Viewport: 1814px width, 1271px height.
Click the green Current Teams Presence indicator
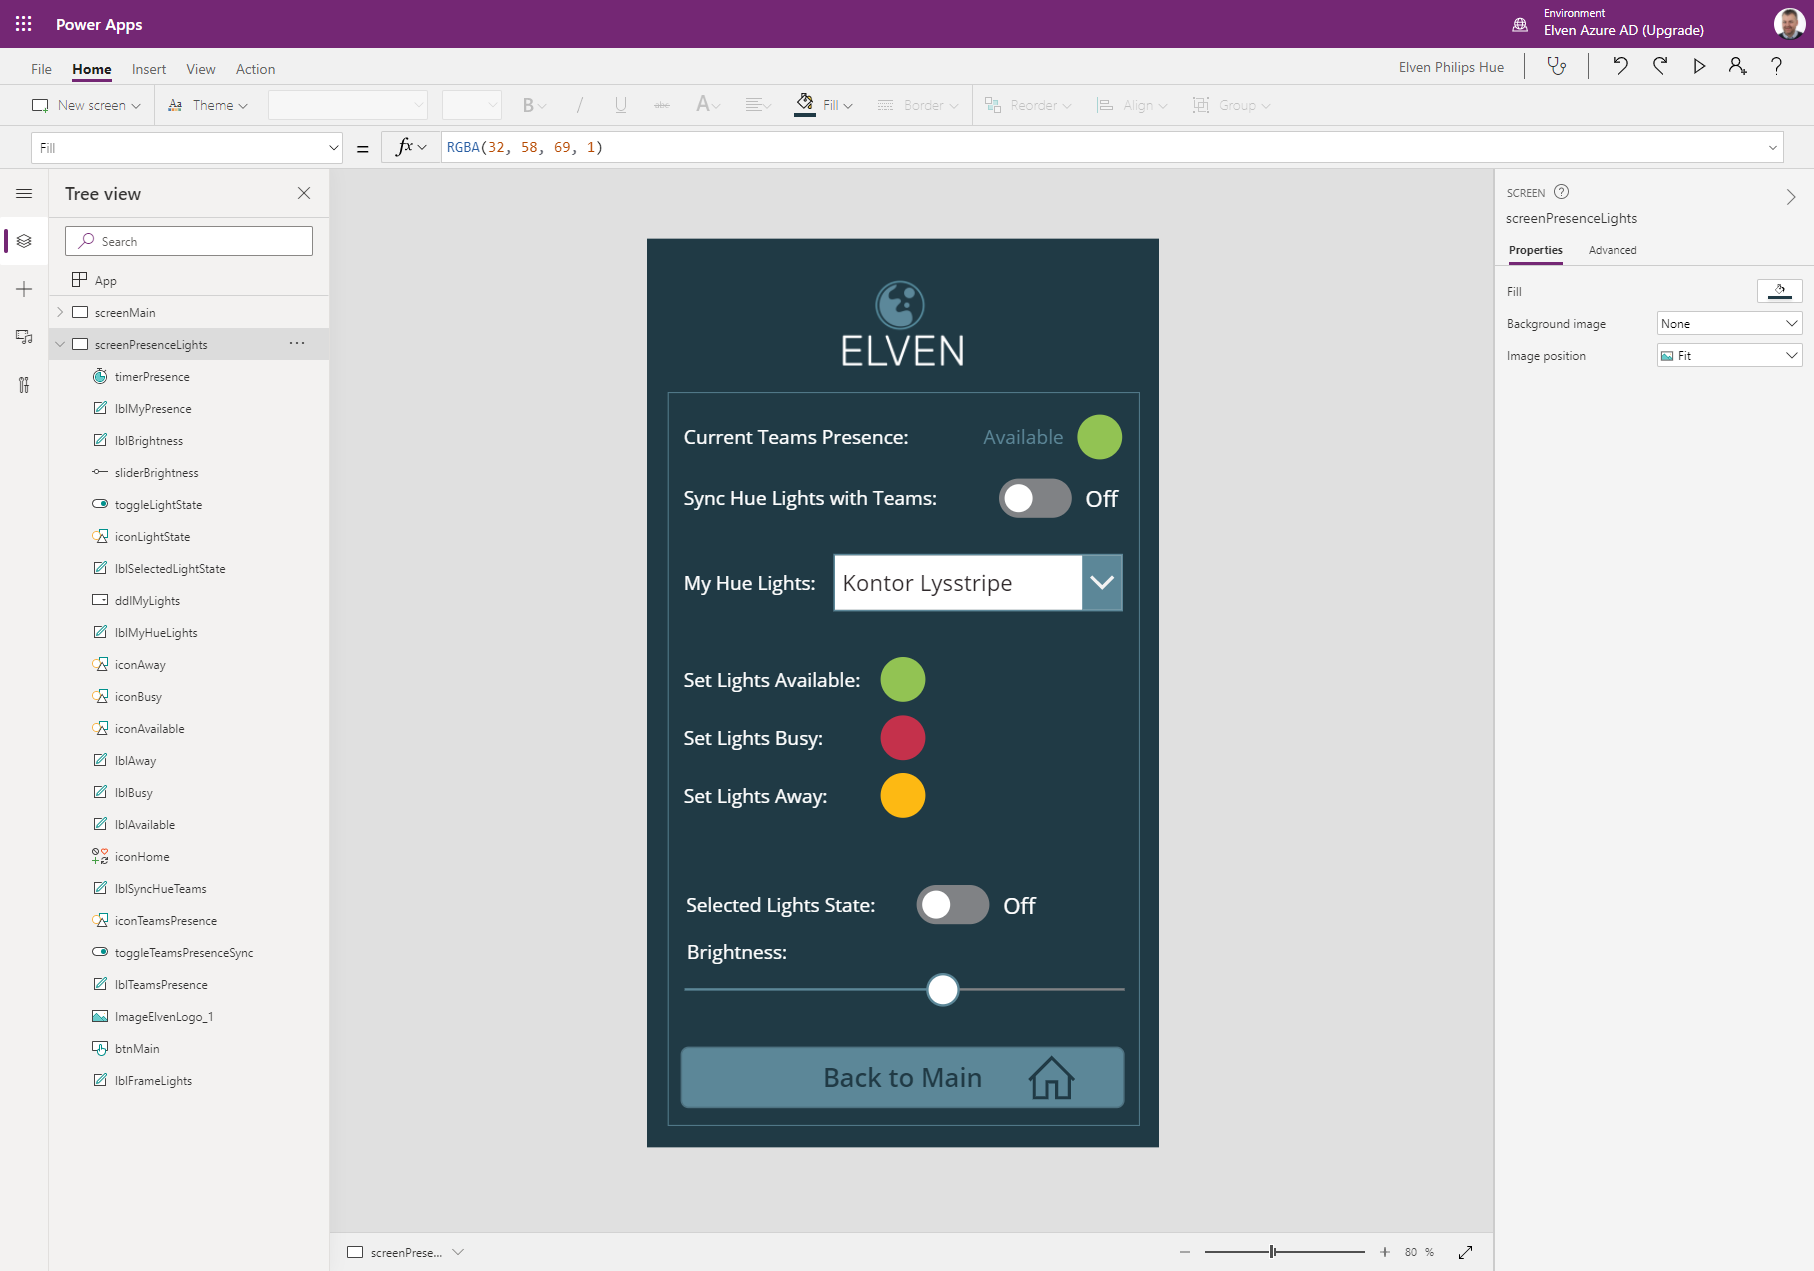pyautogui.click(x=1100, y=437)
